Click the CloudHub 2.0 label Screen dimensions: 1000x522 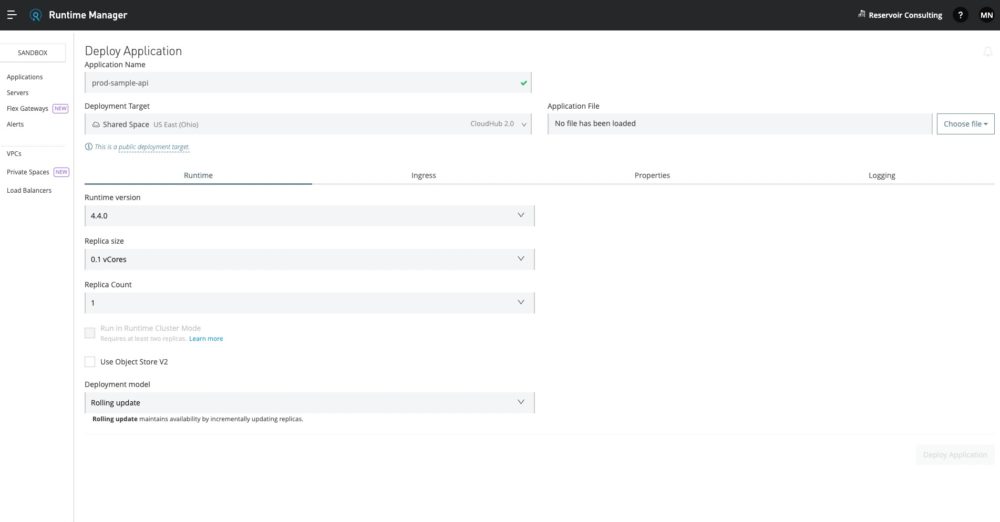coord(492,124)
